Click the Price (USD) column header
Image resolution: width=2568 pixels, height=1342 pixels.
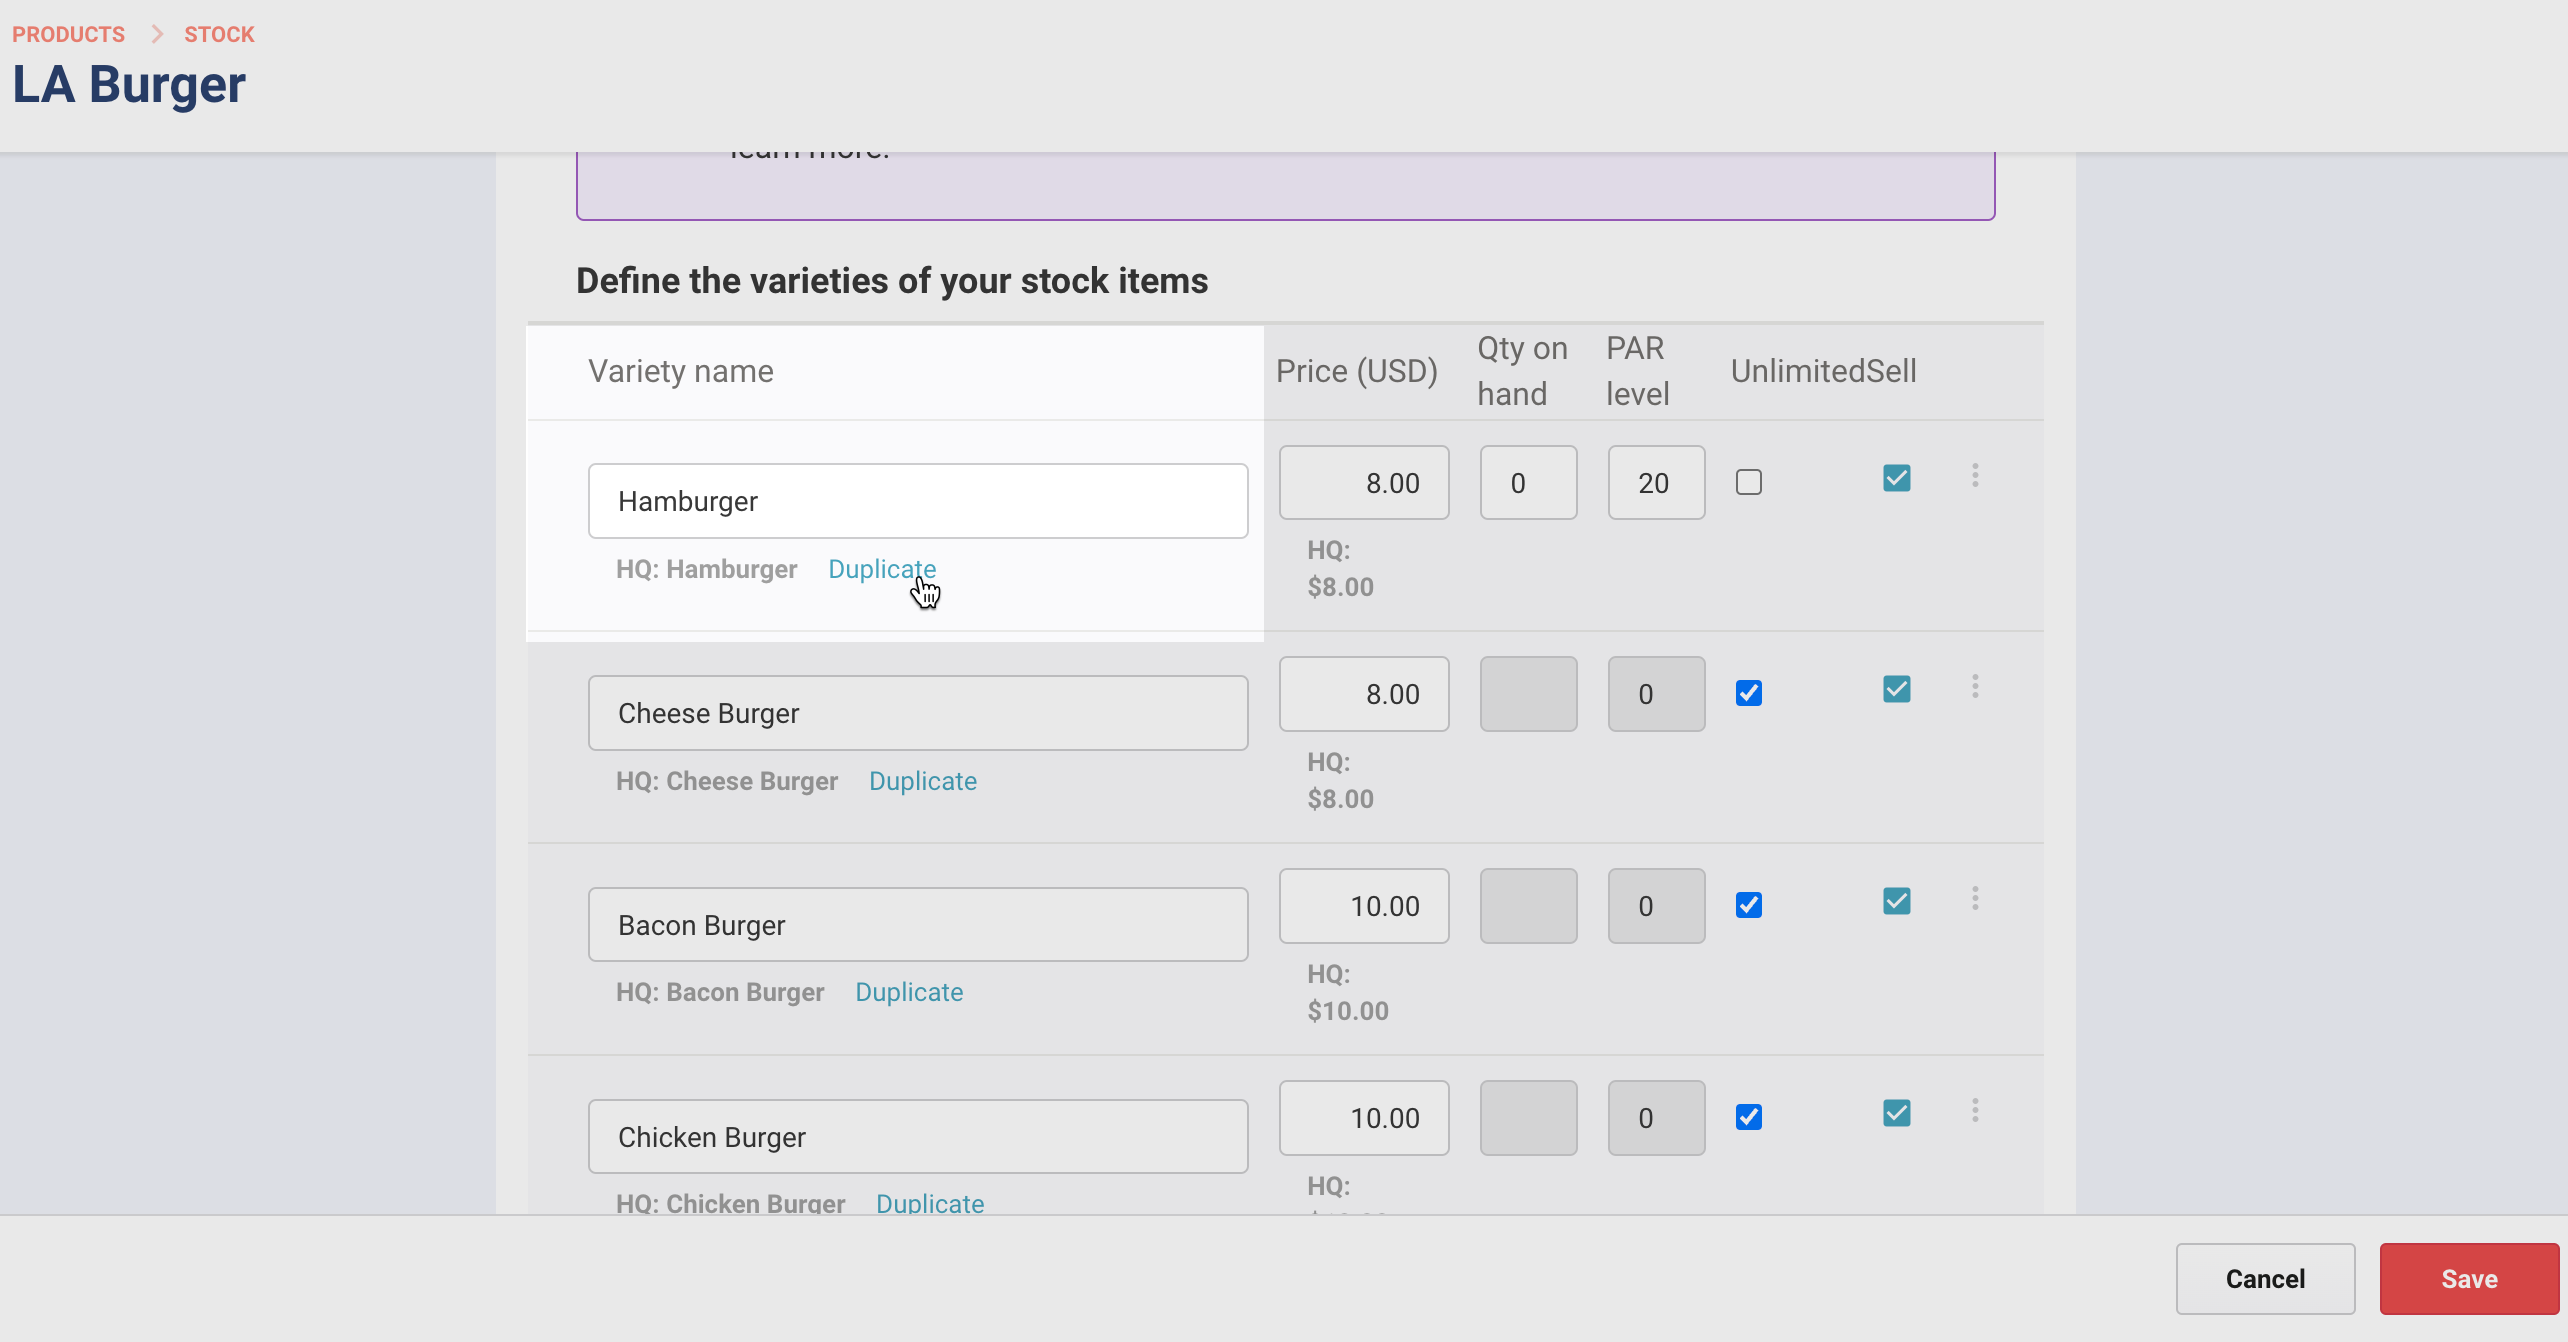tap(1357, 371)
